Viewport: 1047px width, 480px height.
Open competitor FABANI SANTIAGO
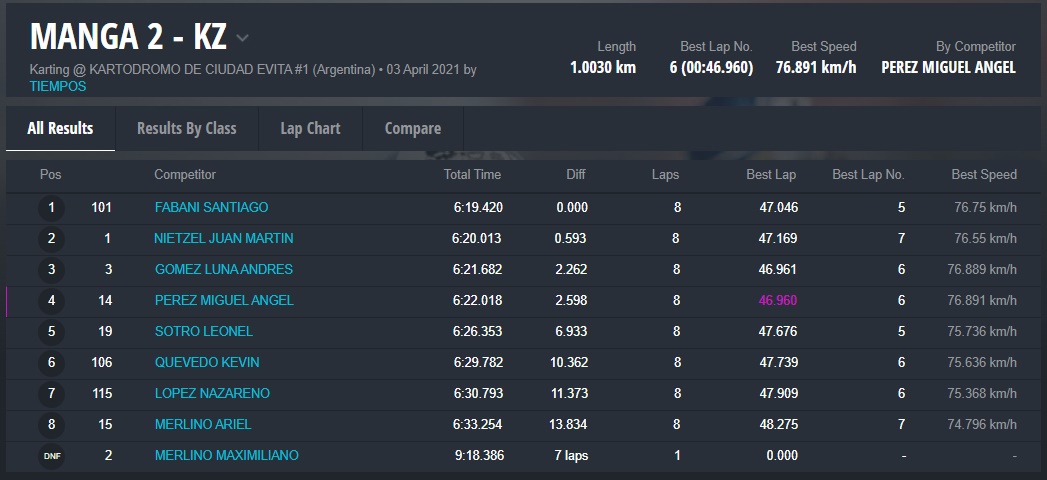[x=211, y=207]
